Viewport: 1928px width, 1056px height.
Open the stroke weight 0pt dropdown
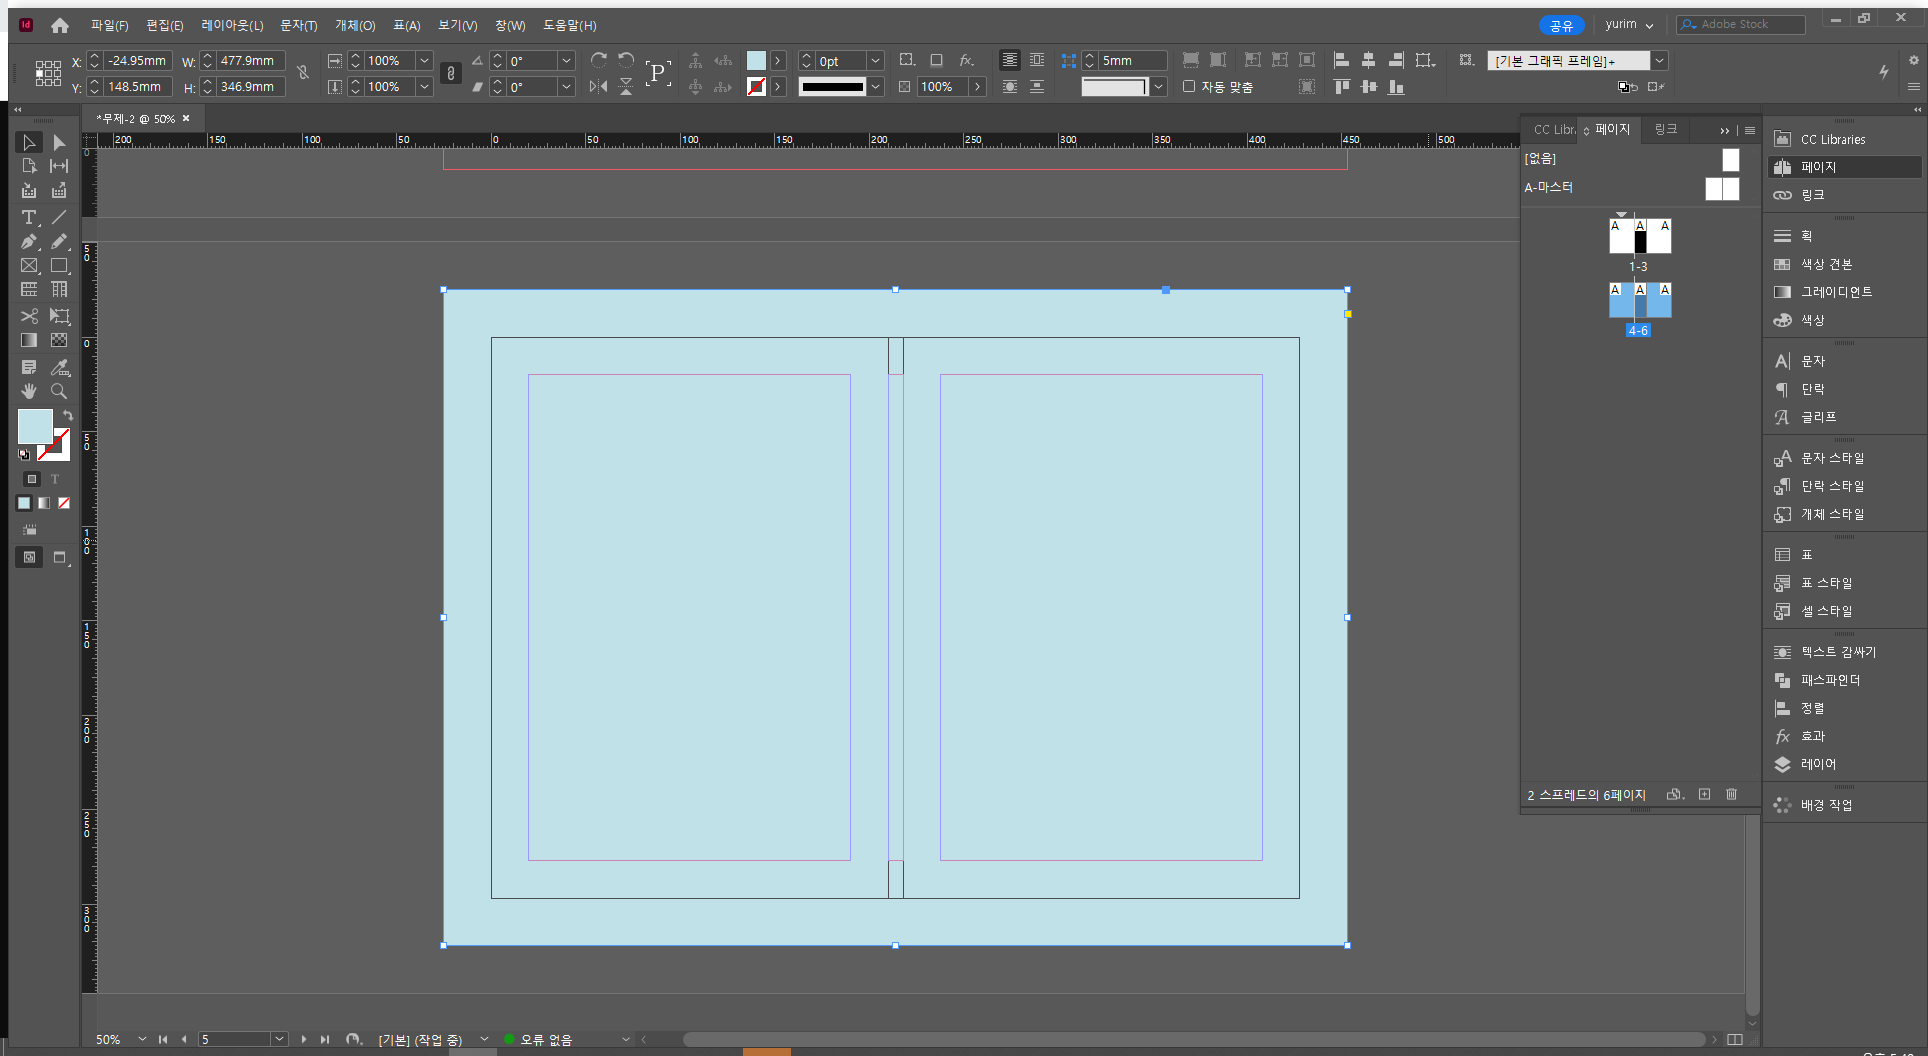click(x=875, y=61)
